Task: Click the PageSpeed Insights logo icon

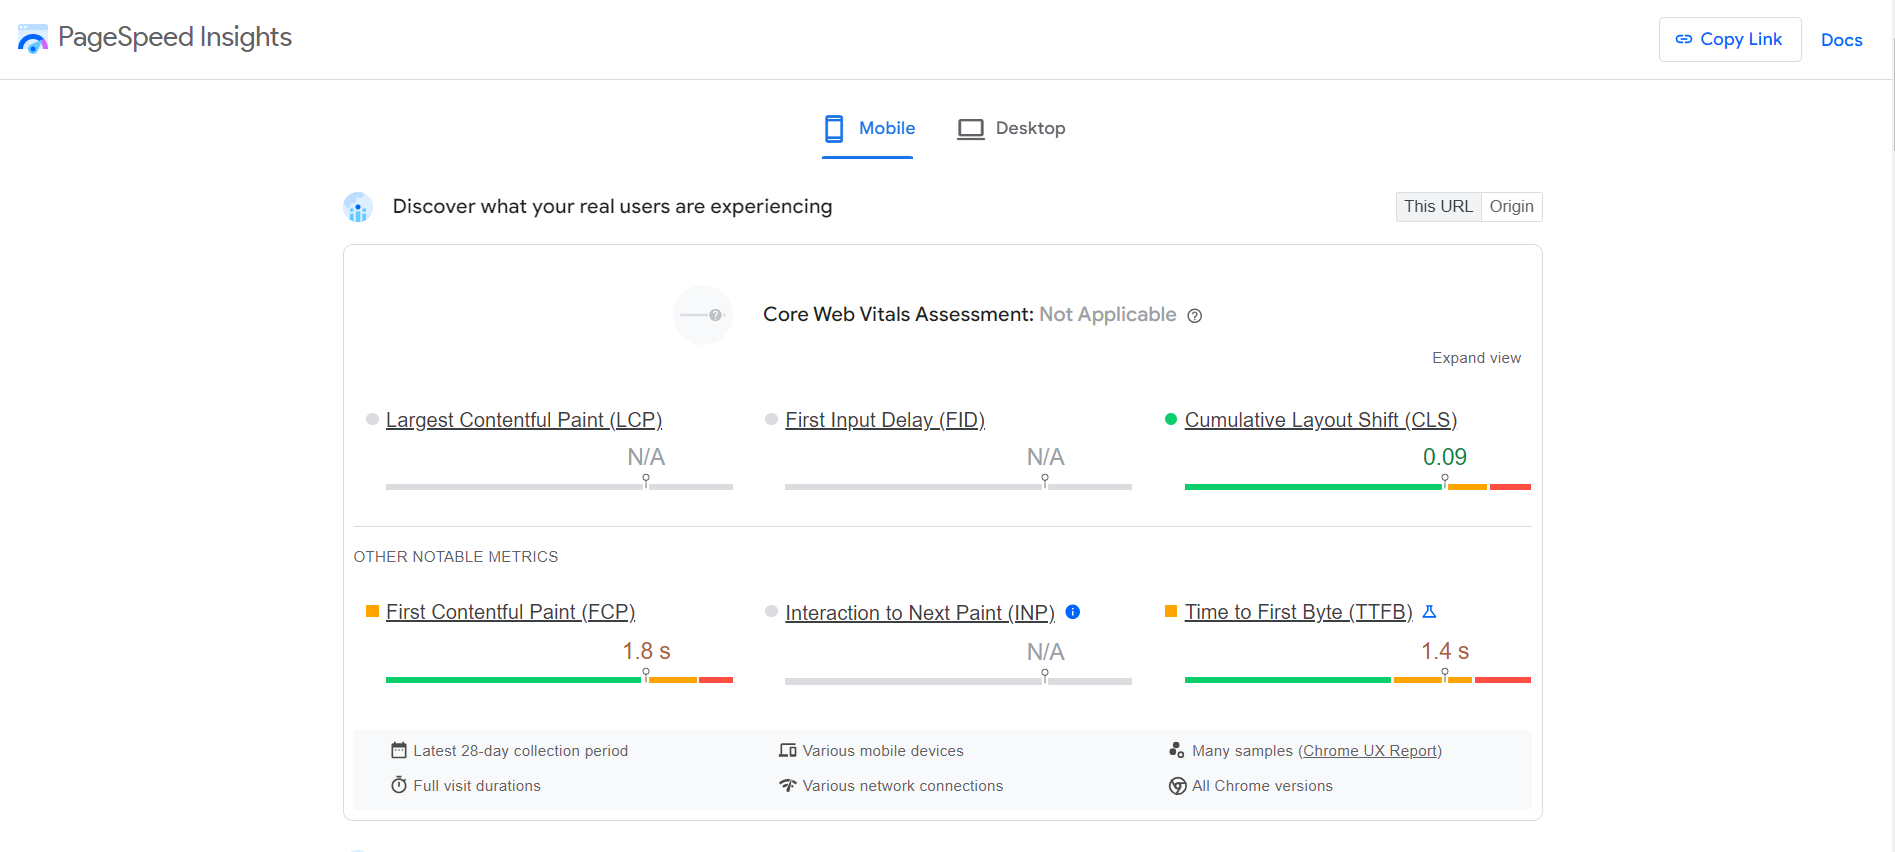Action: 32,39
